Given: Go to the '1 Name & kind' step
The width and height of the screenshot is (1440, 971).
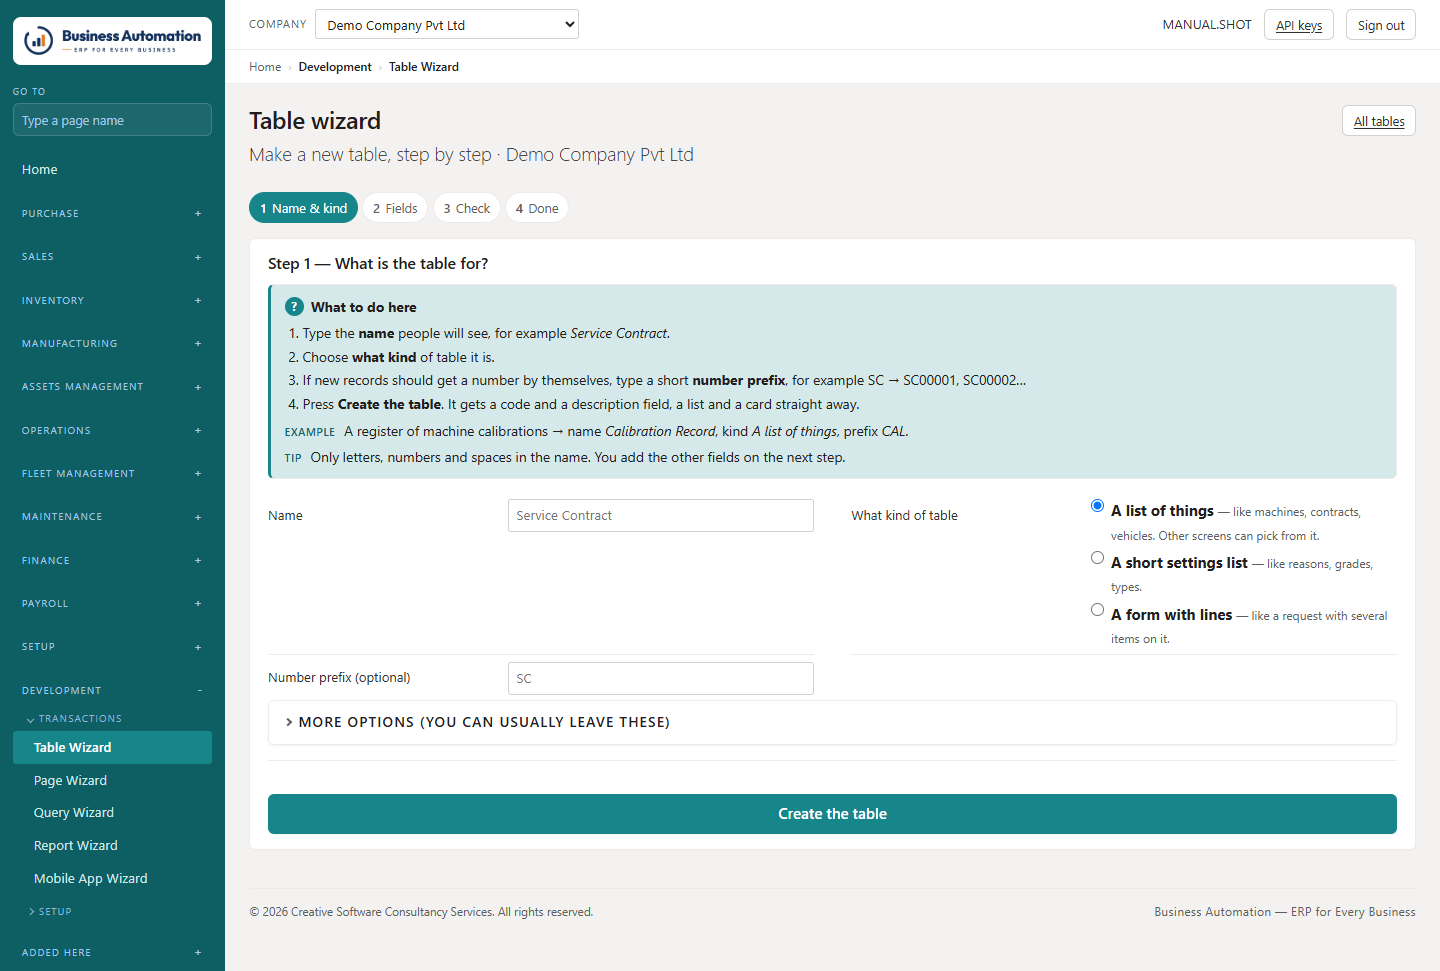Looking at the screenshot, I should click(303, 208).
